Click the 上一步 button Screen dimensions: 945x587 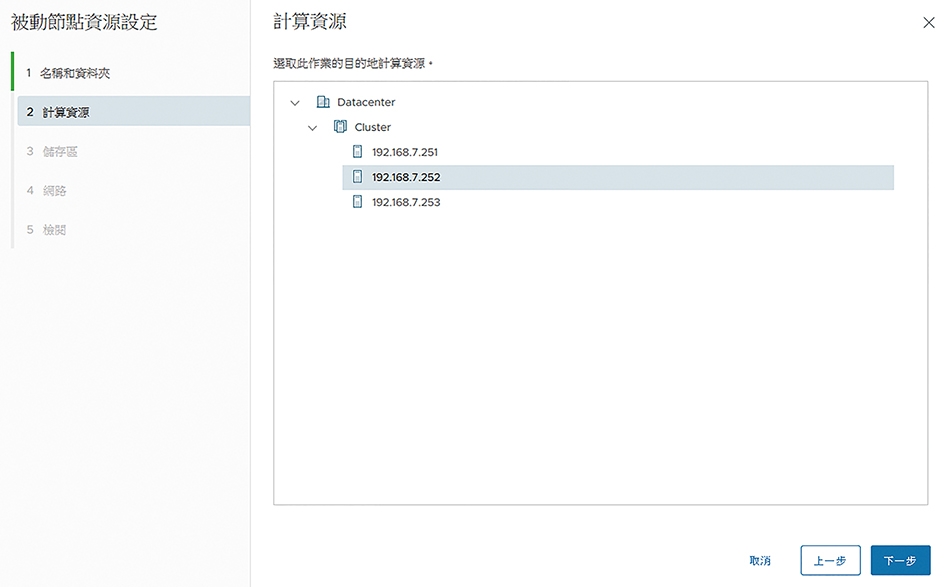tap(830, 560)
